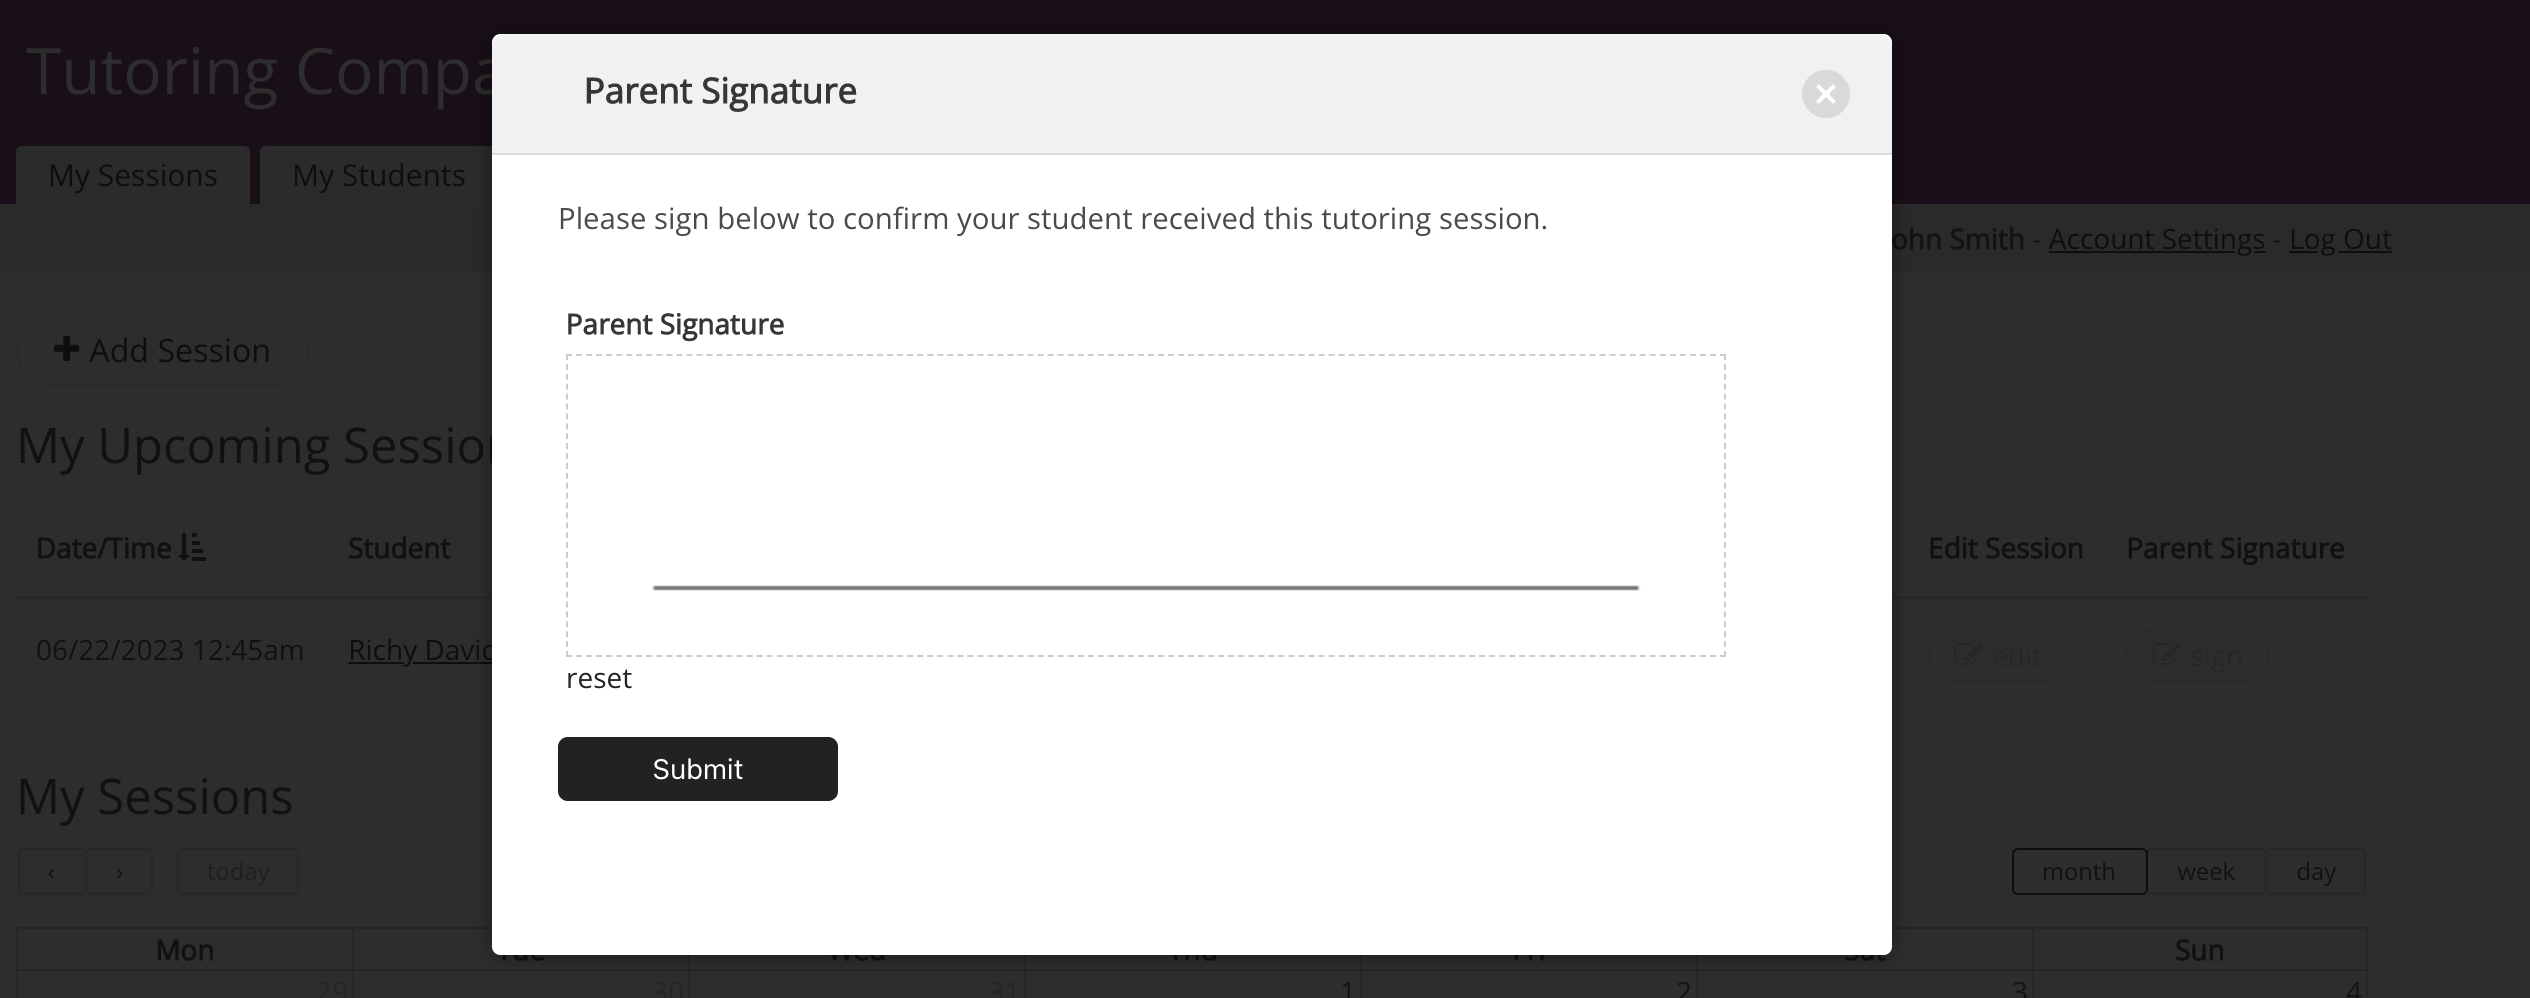Switch to the My Students tab
Viewport: 2530px width, 998px height.
[378, 176]
